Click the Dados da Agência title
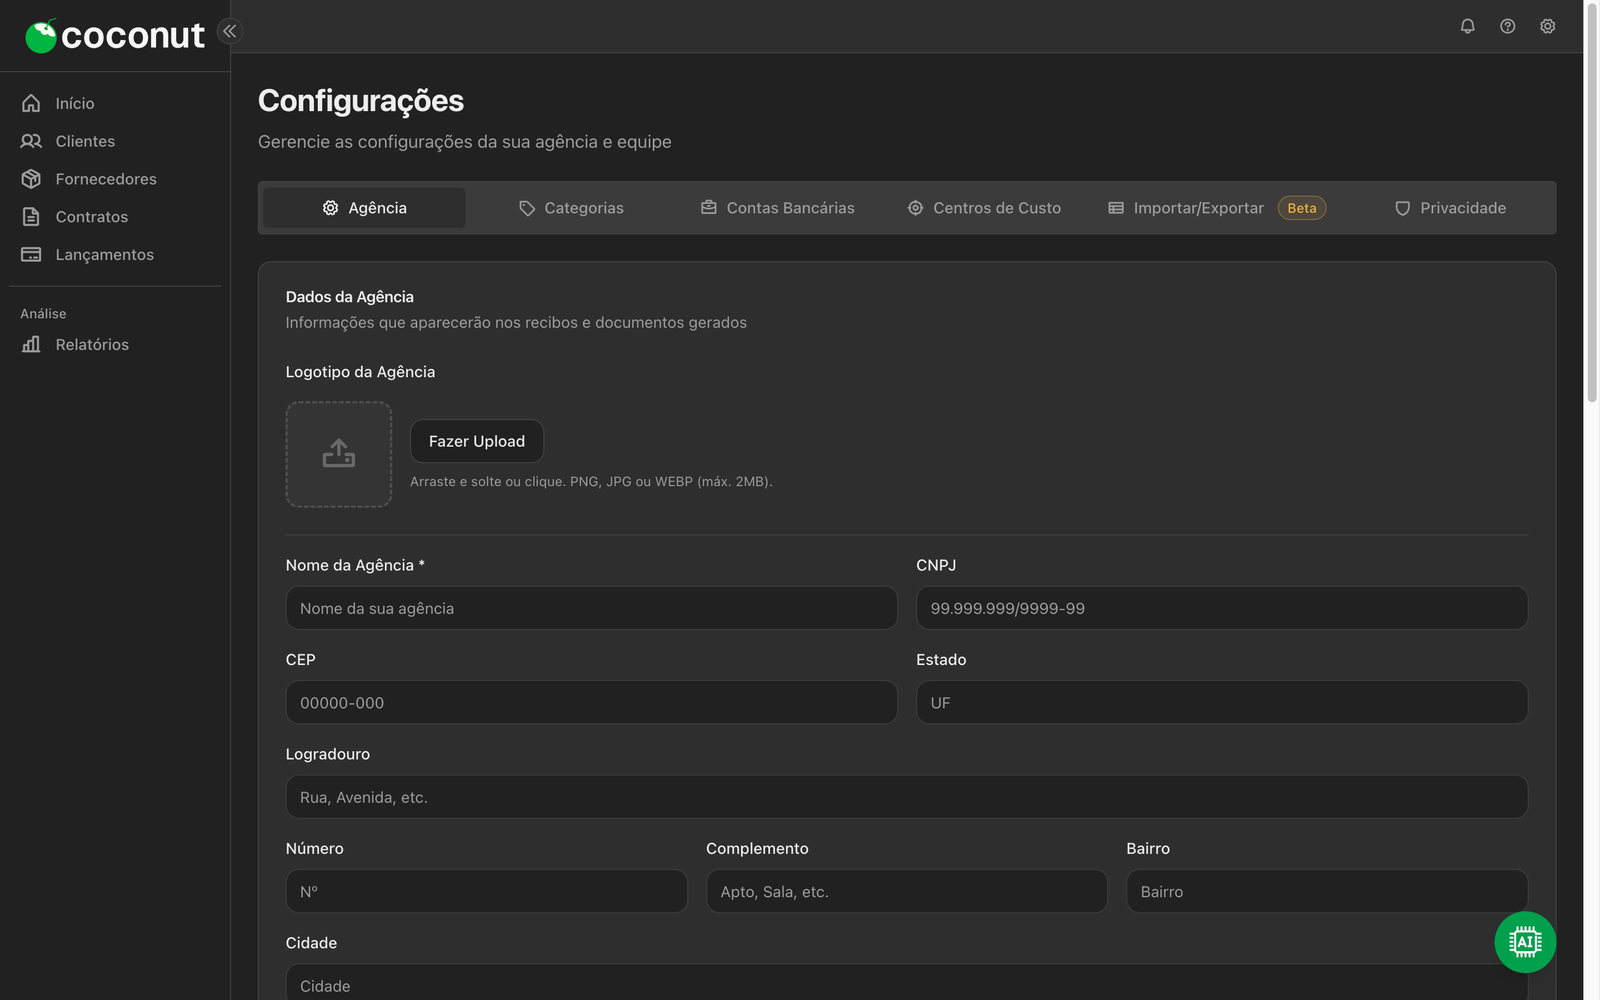 point(350,297)
